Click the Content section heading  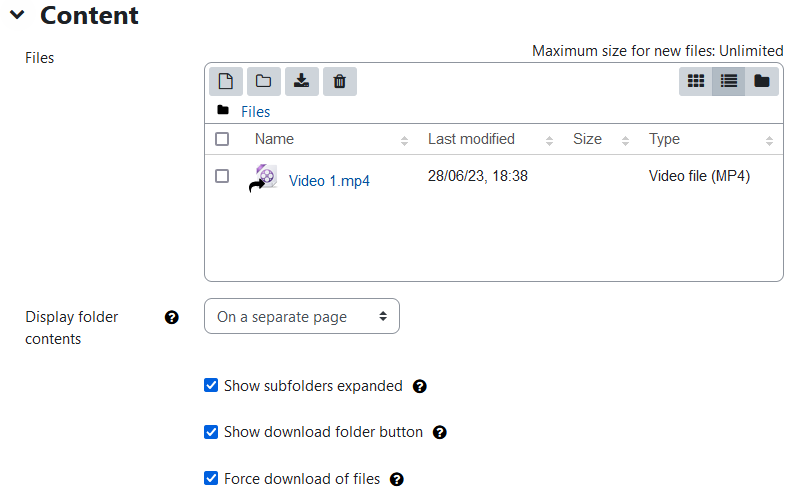pyautogui.click(x=89, y=15)
